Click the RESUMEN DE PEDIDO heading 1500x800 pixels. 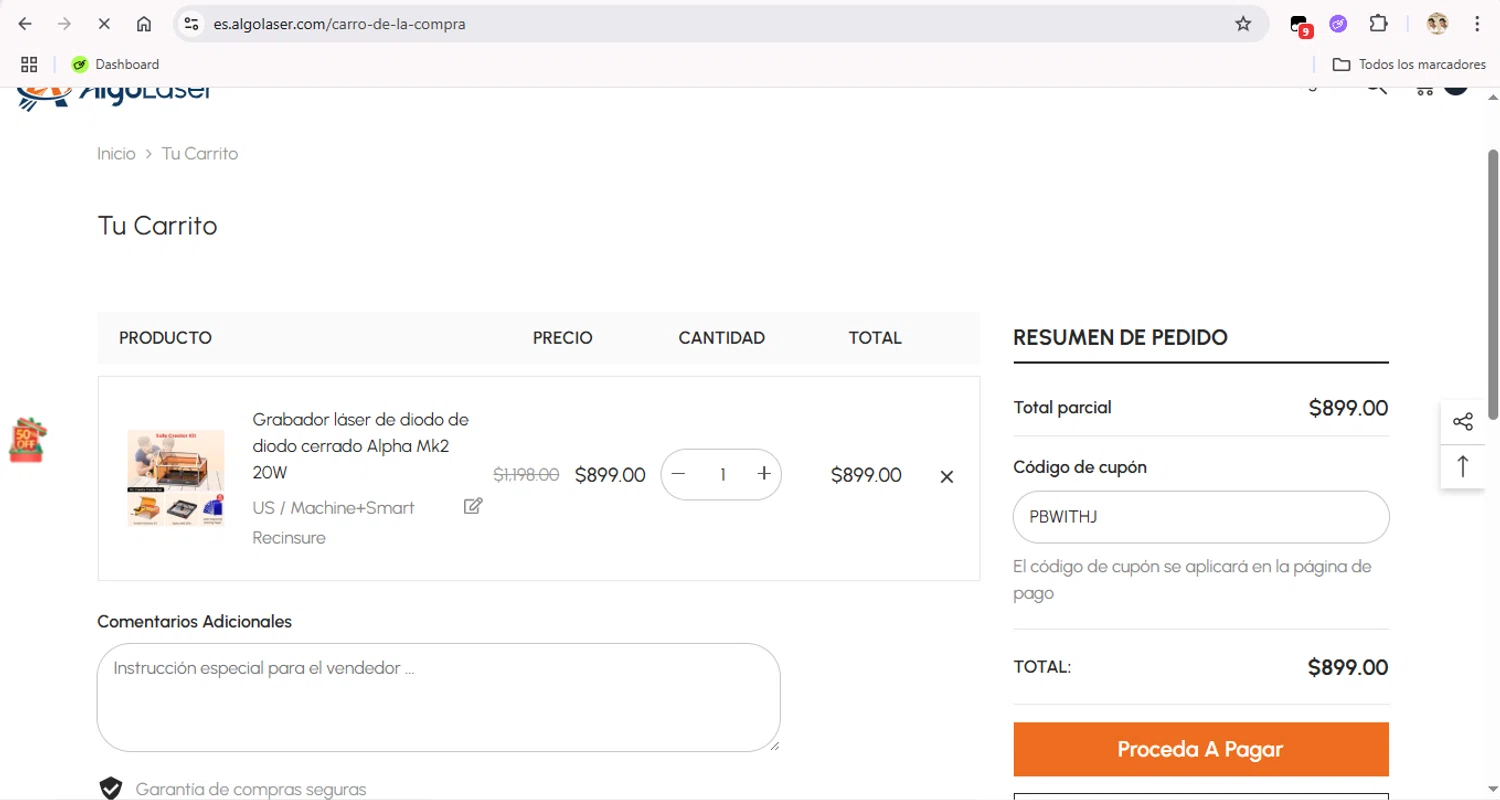[1120, 338]
